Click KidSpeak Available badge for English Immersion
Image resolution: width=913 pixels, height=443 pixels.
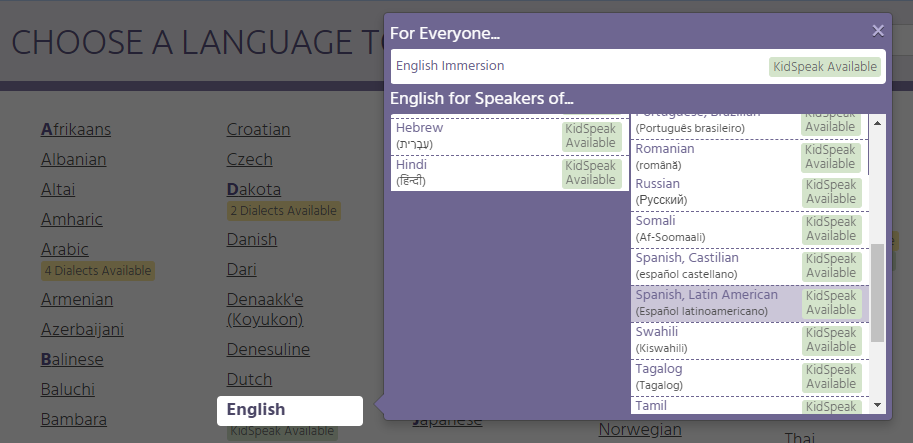824,67
